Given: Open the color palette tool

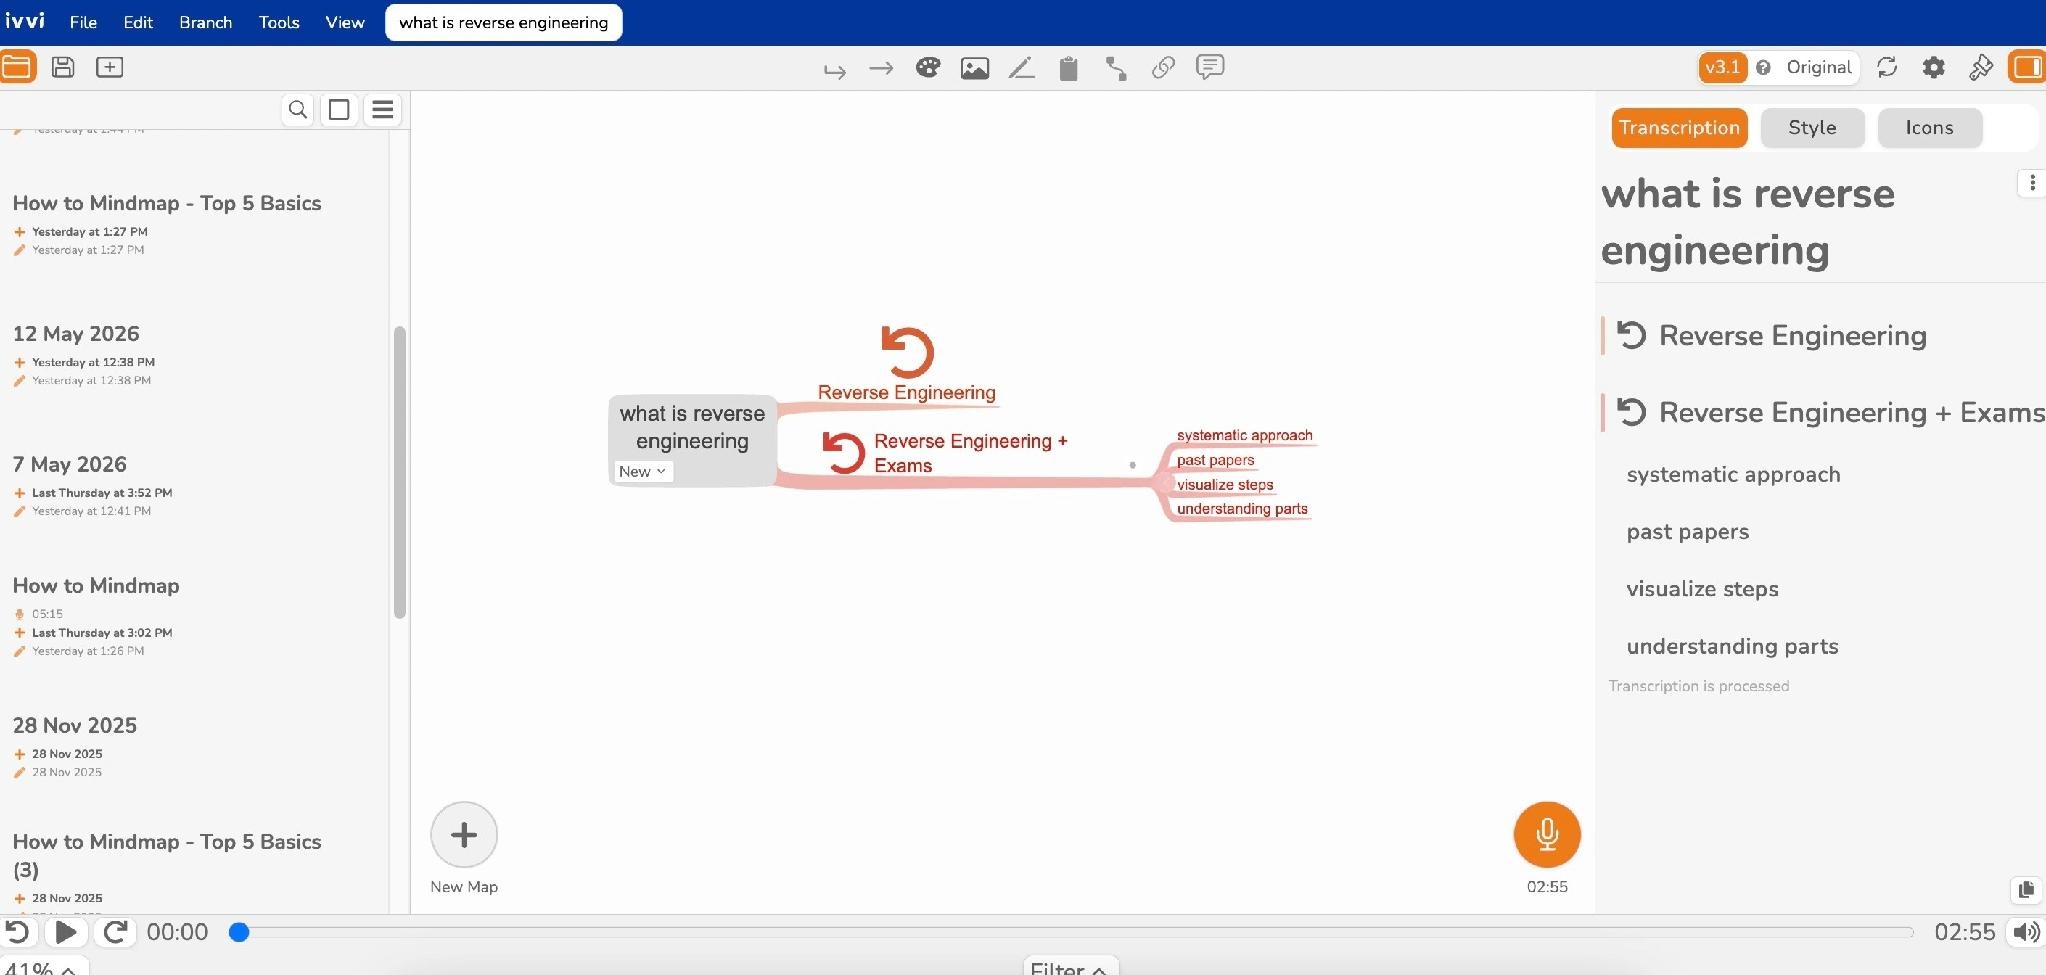Looking at the screenshot, I should pyautogui.click(x=928, y=68).
